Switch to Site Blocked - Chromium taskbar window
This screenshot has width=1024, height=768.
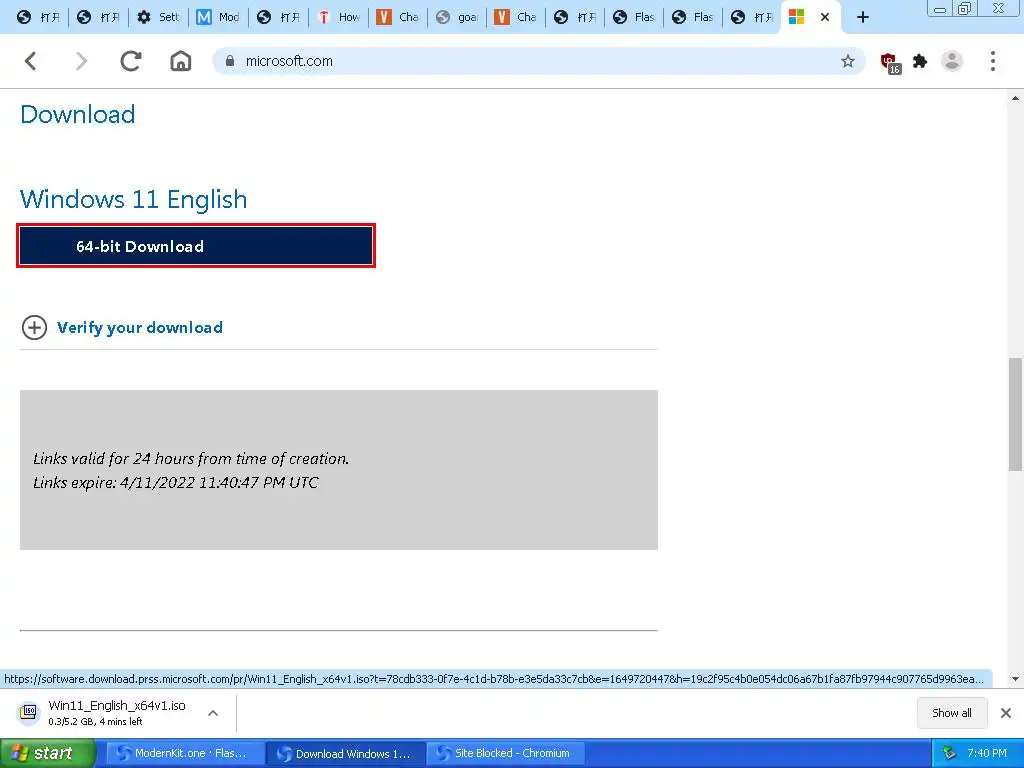[507, 753]
